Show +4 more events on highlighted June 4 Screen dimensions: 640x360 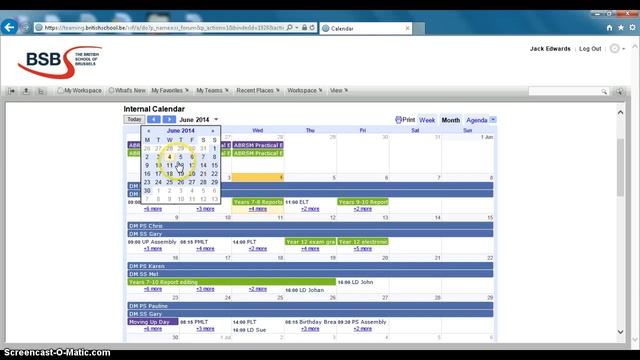point(258,209)
